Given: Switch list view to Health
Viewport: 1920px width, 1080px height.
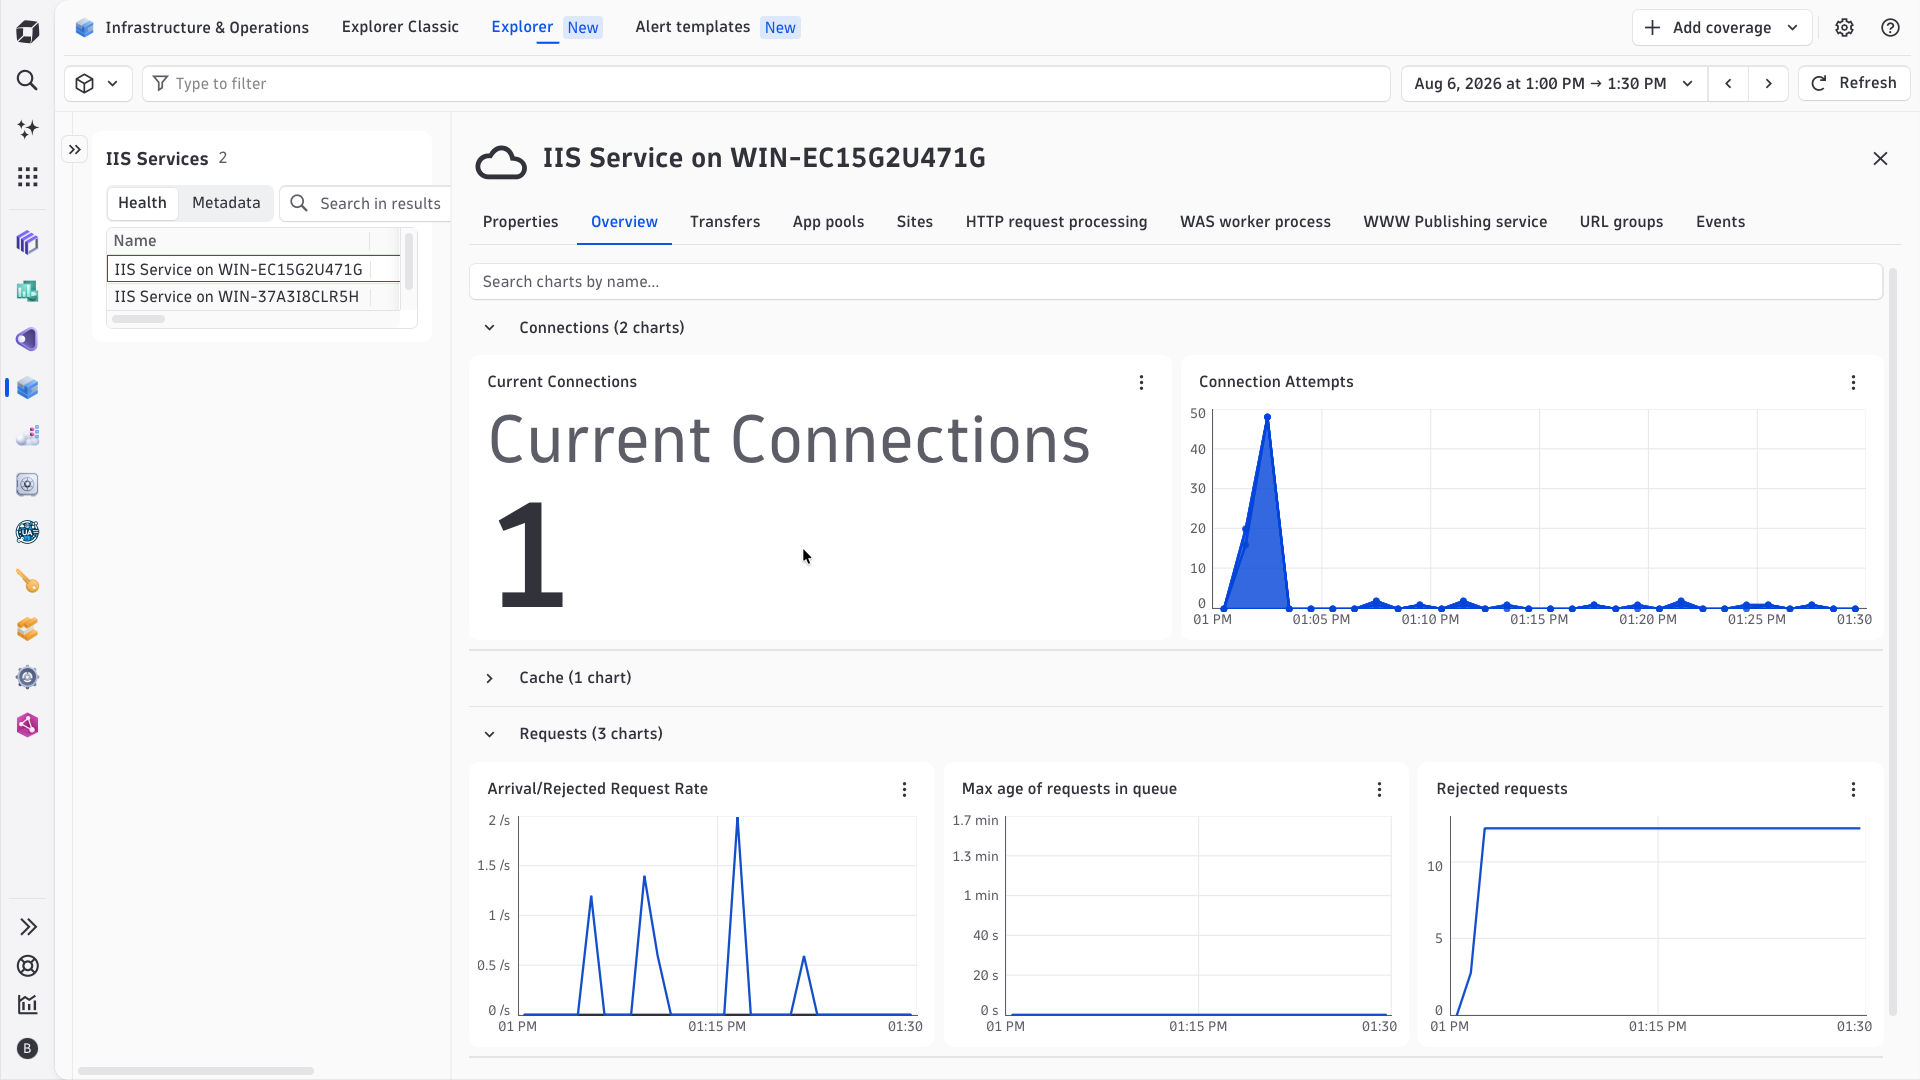Looking at the screenshot, I should tap(142, 203).
